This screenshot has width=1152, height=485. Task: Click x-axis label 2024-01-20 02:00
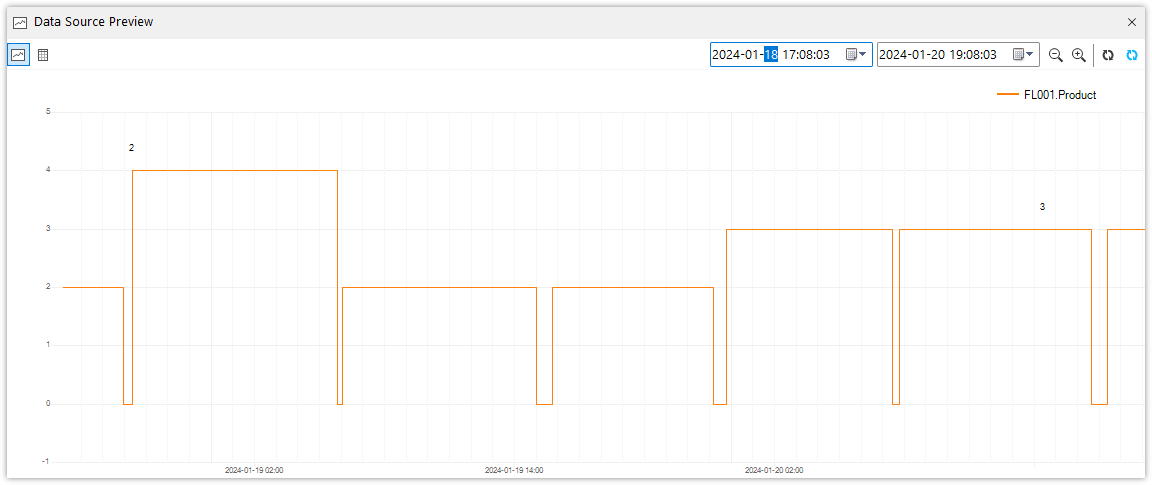(x=774, y=470)
